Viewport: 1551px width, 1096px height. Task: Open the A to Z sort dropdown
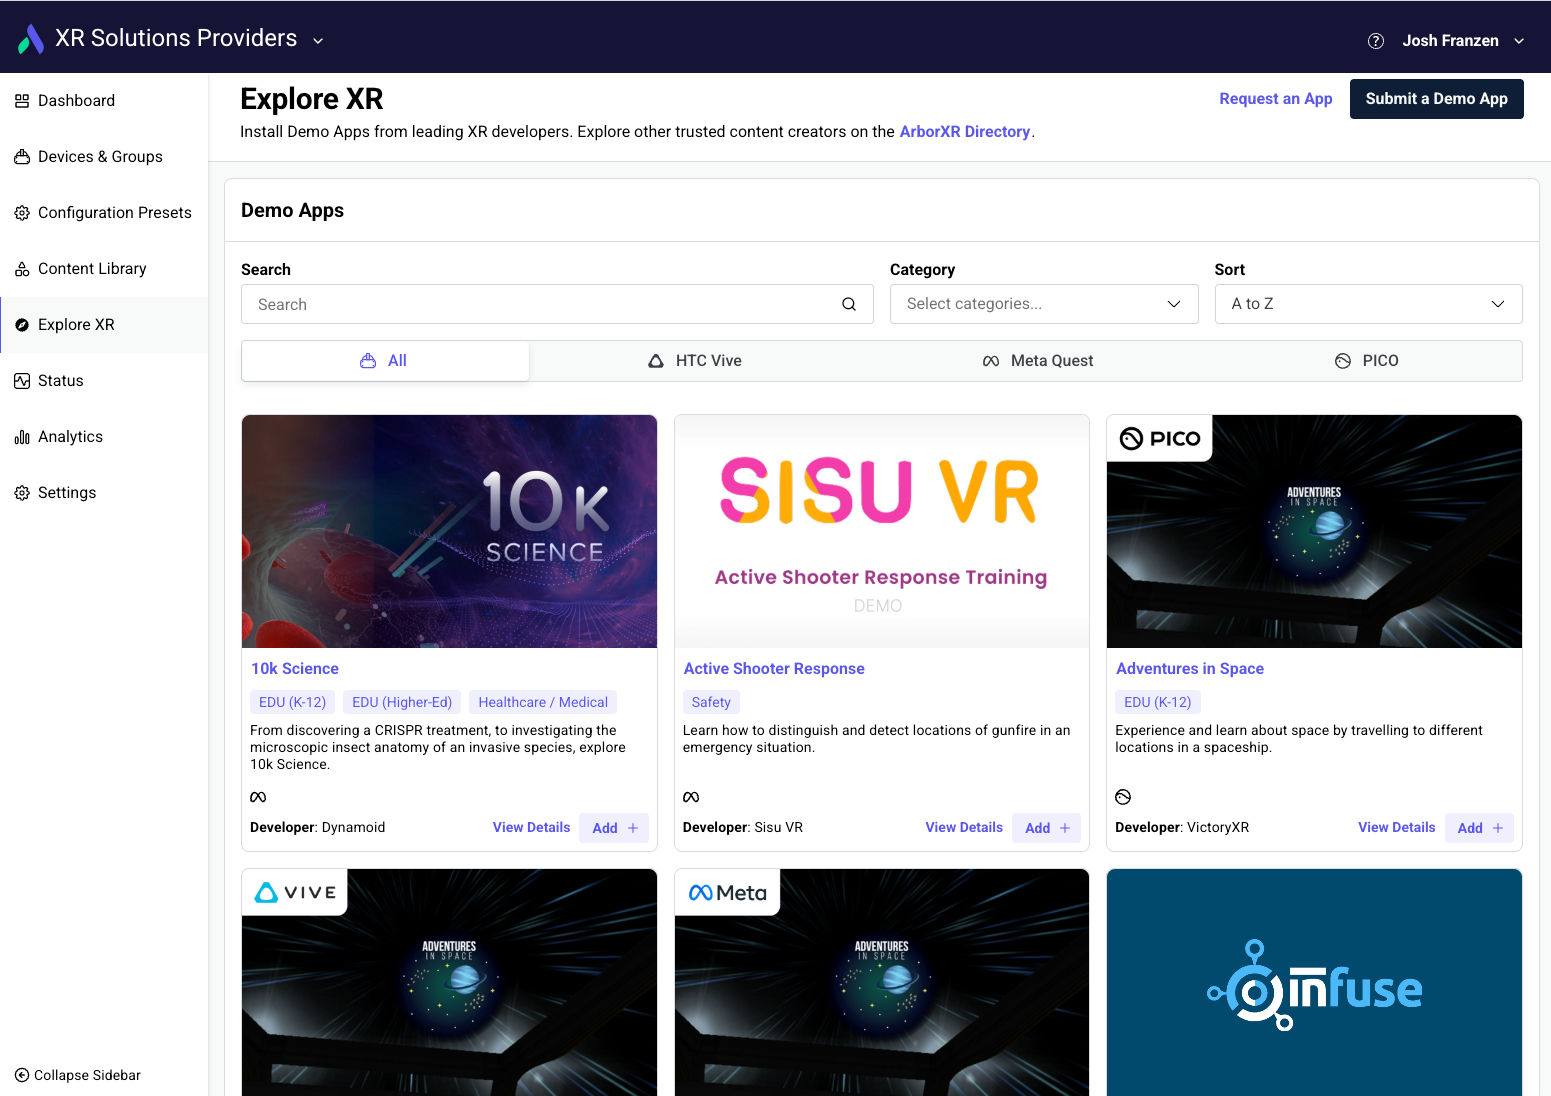tap(1368, 304)
